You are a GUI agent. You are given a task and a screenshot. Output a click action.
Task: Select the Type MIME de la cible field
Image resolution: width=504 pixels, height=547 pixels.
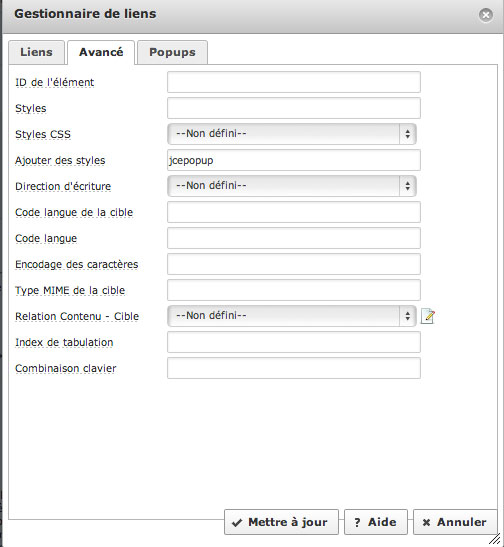tap(294, 290)
